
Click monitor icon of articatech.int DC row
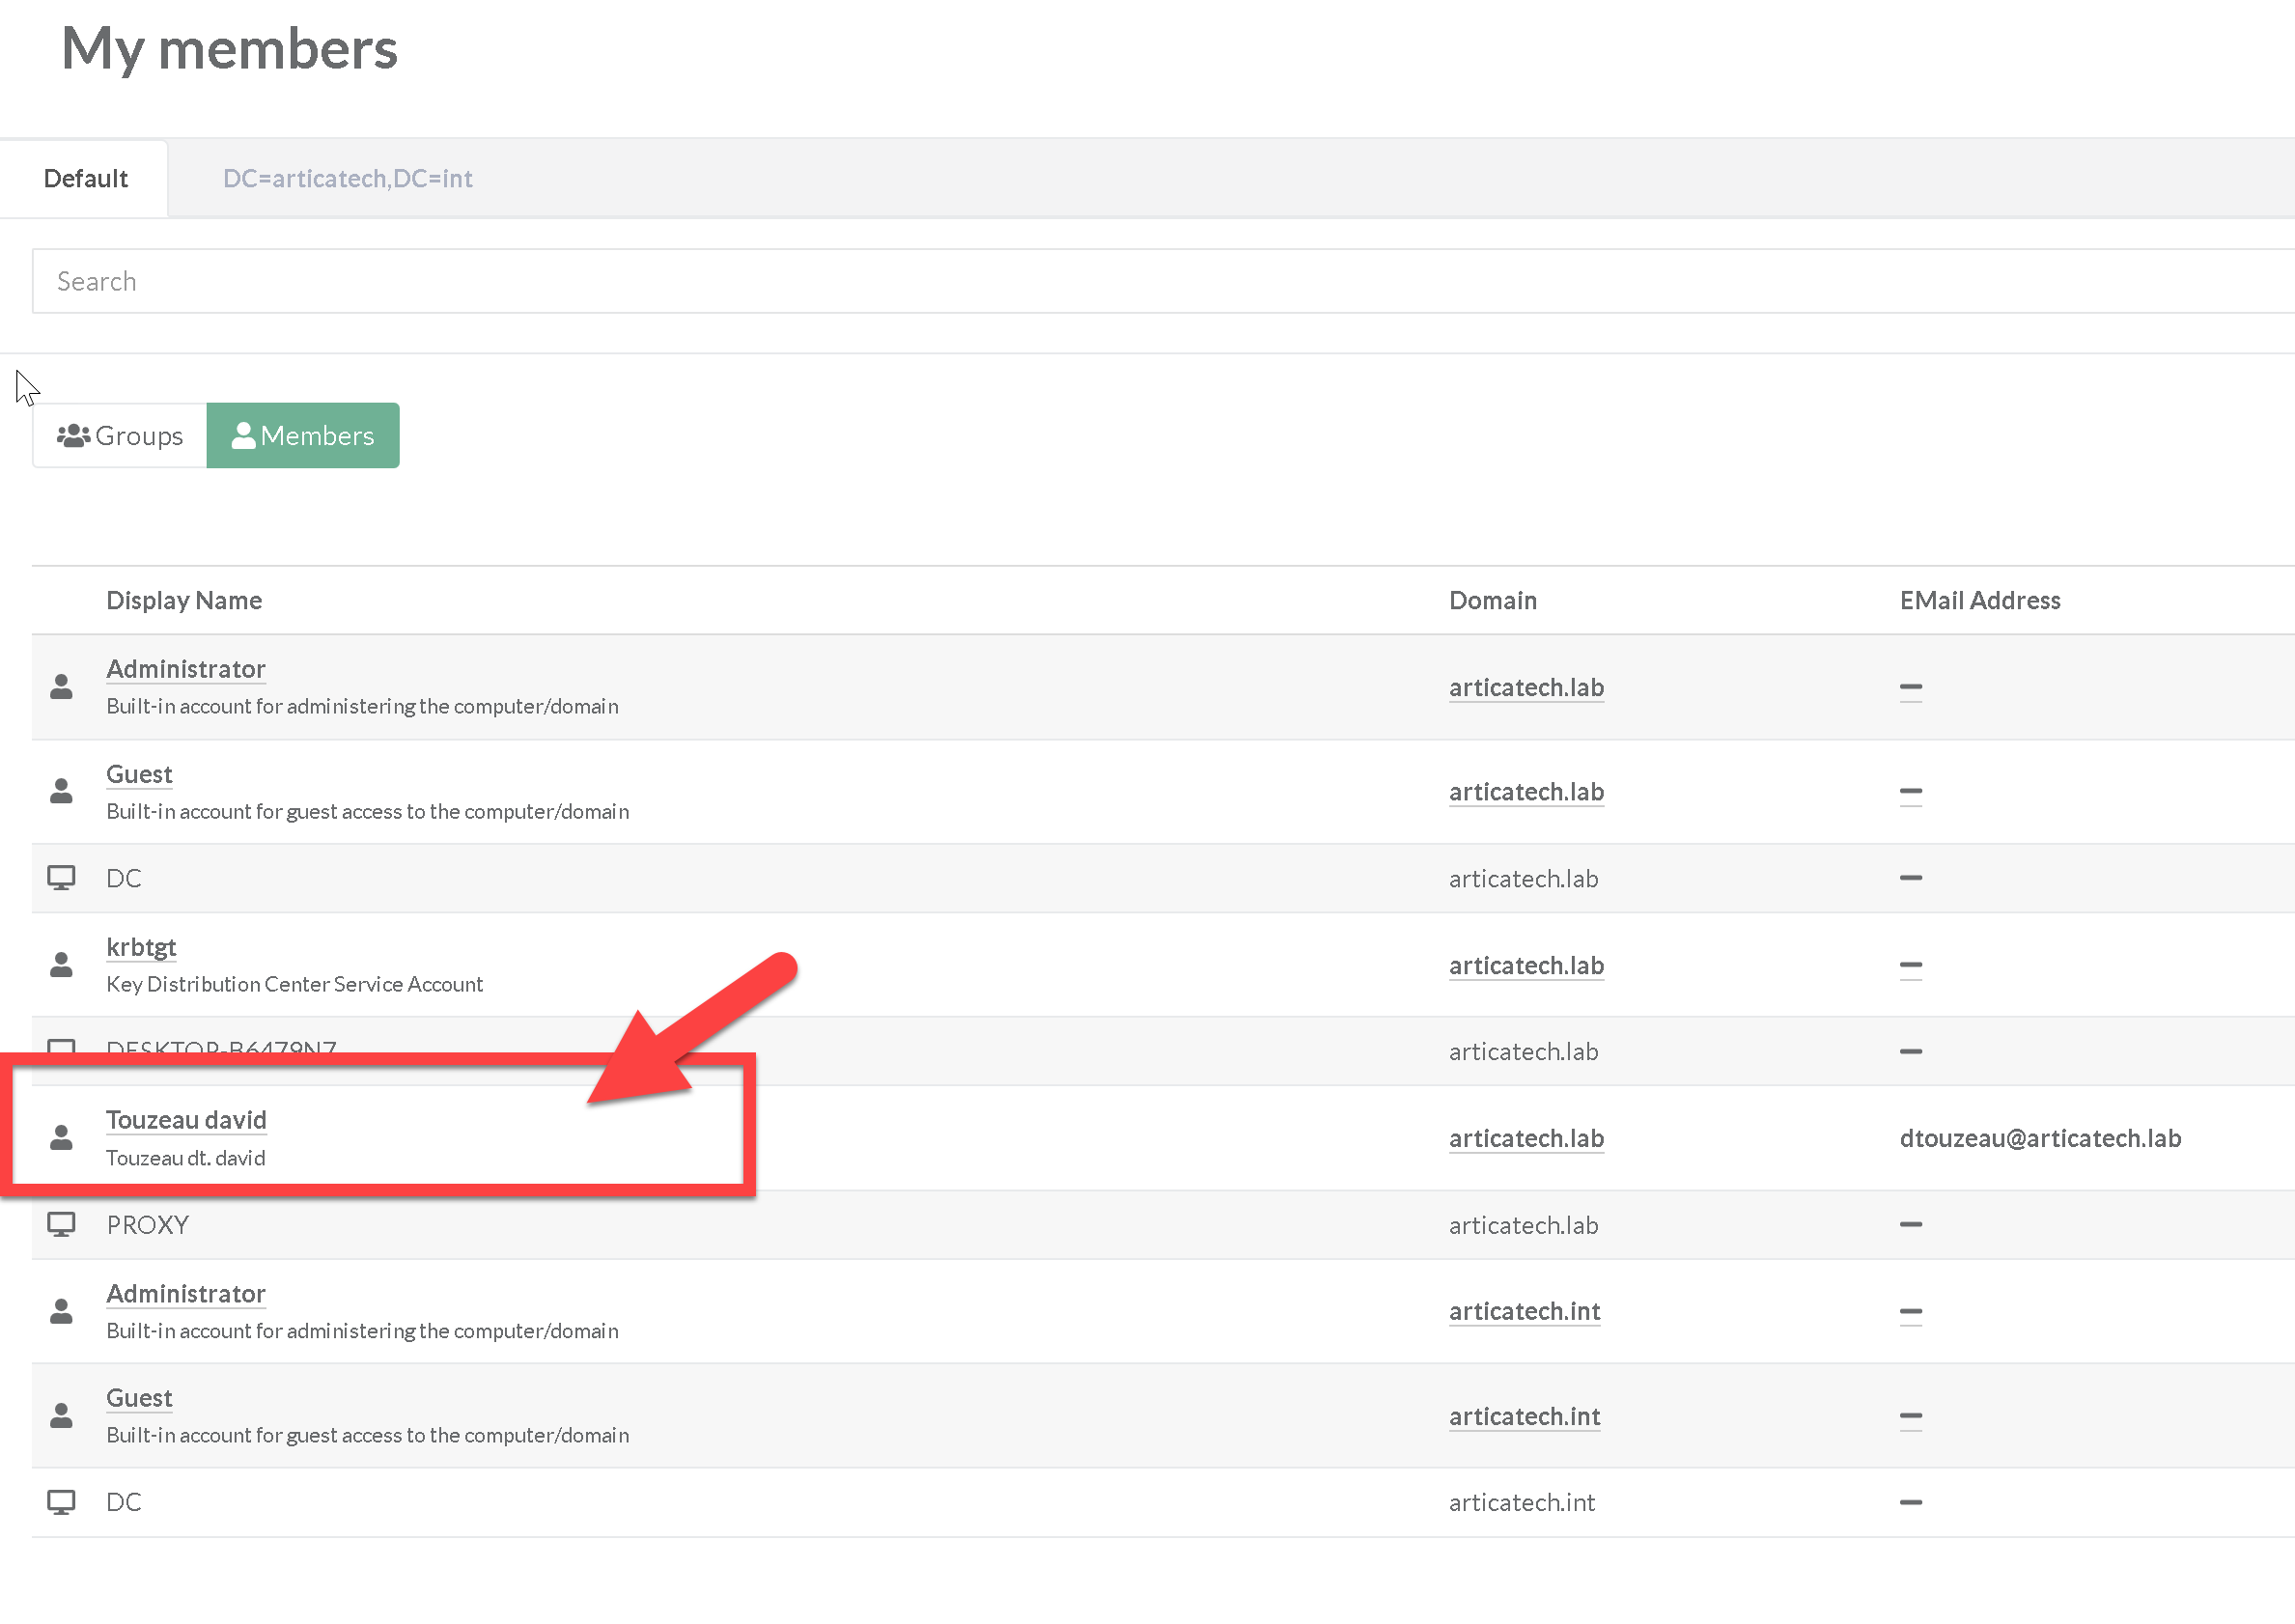pyautogui.click(x=61, y=1501)
